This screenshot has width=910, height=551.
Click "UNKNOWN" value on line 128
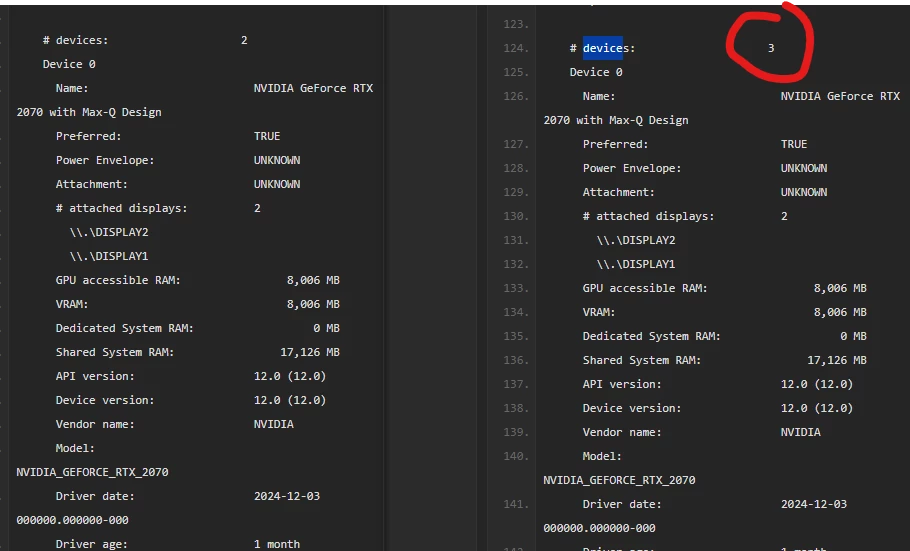click(804, 168)
